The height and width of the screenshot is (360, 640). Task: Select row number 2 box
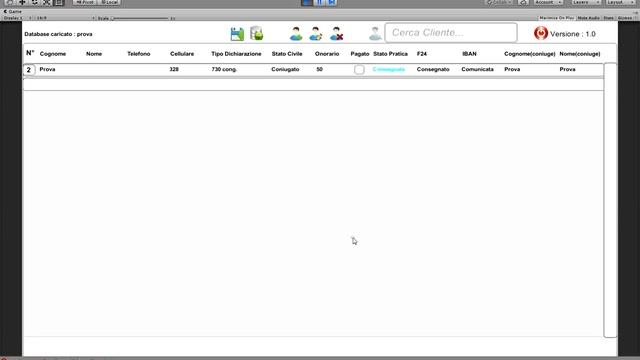tap(29, 70)
